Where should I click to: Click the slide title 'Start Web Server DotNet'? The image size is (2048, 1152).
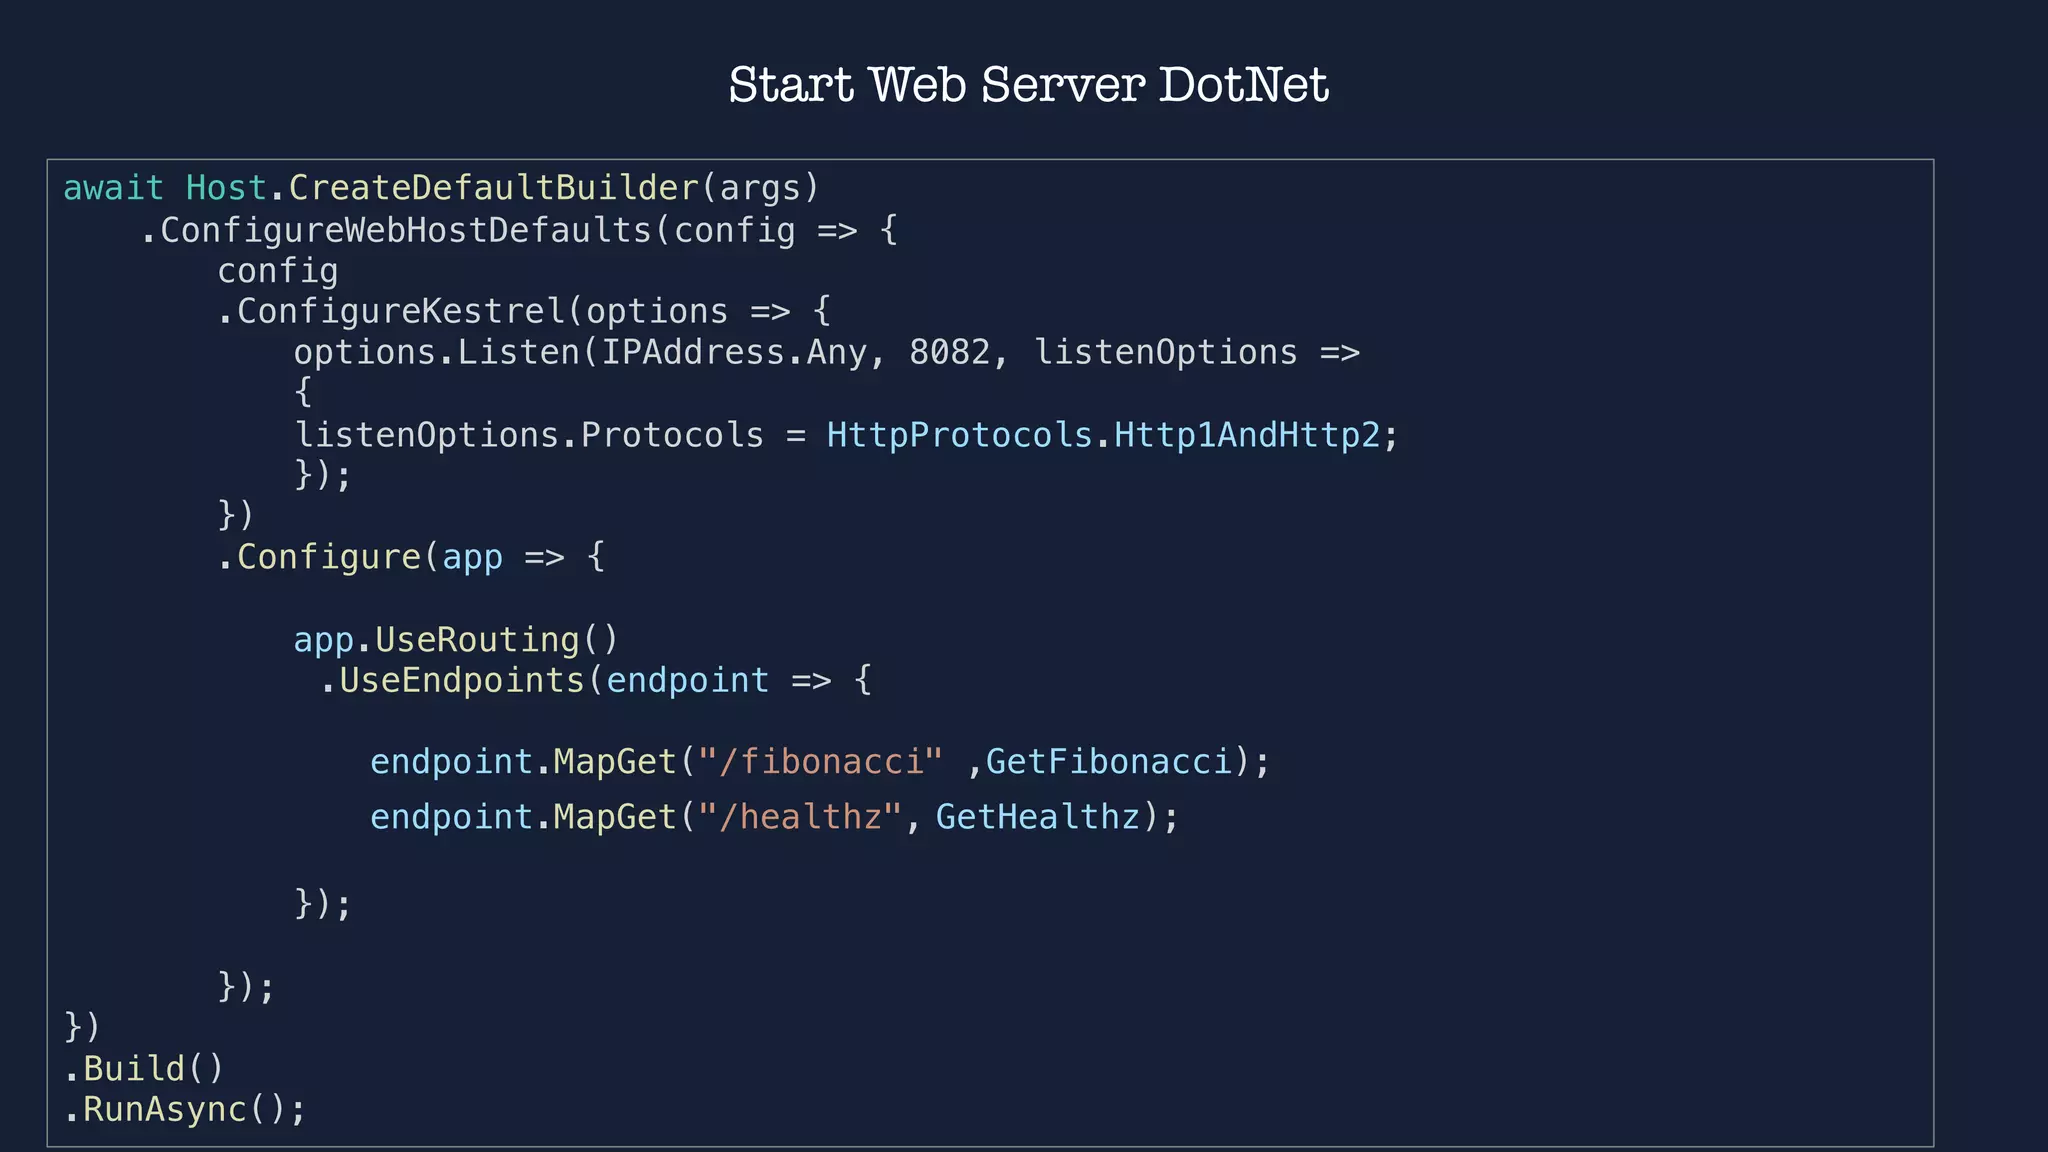pos(1028,84)
